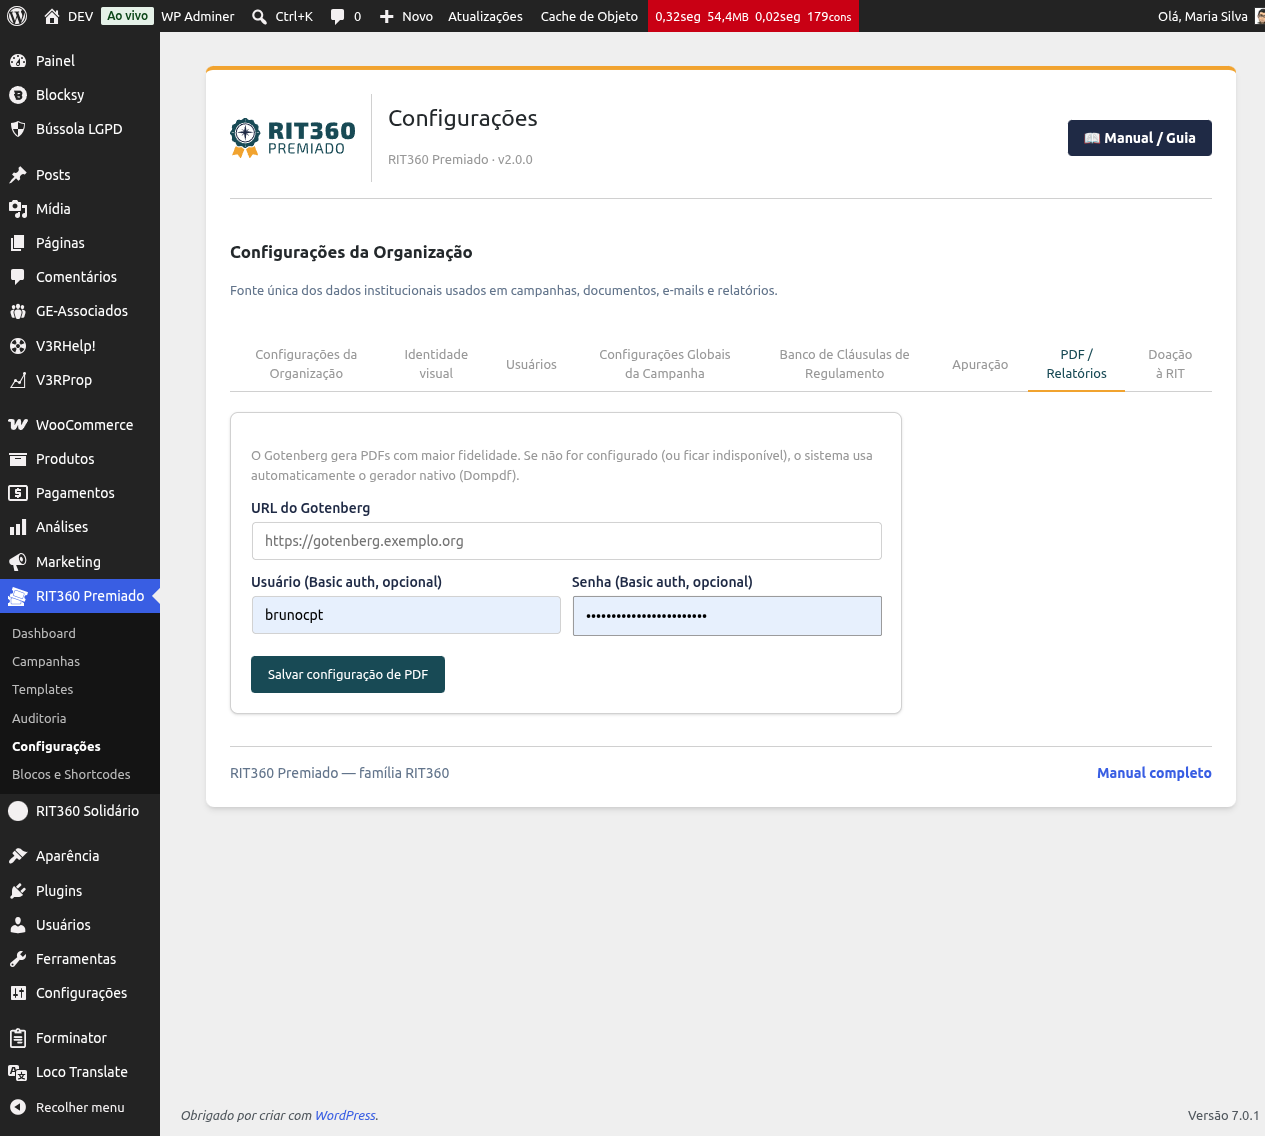Click Salvar configuração de PDF button
This screenshot has width=1265, height=1136.
tap(348, 674)
